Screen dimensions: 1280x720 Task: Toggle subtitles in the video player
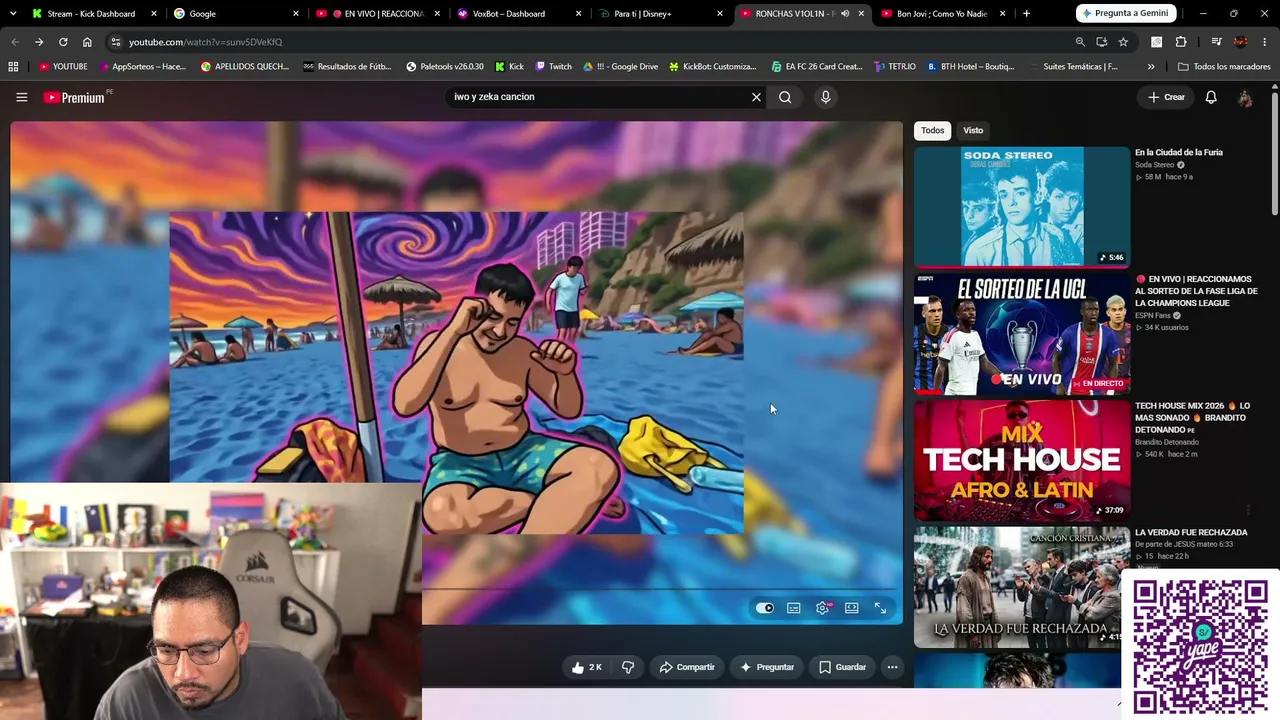pyautogui.click(x=794, y=608)
